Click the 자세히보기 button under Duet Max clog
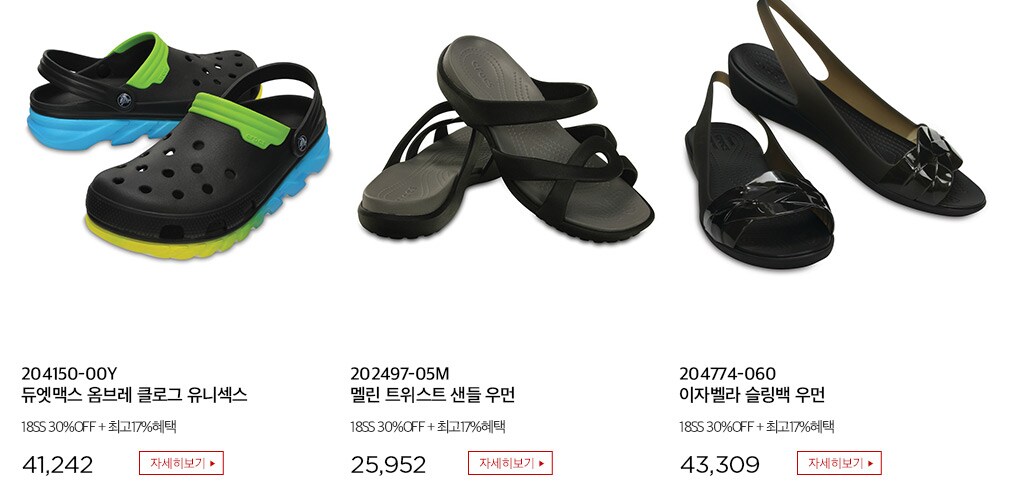This screenshot has height=487, width=1020. (x=181, y=463)
